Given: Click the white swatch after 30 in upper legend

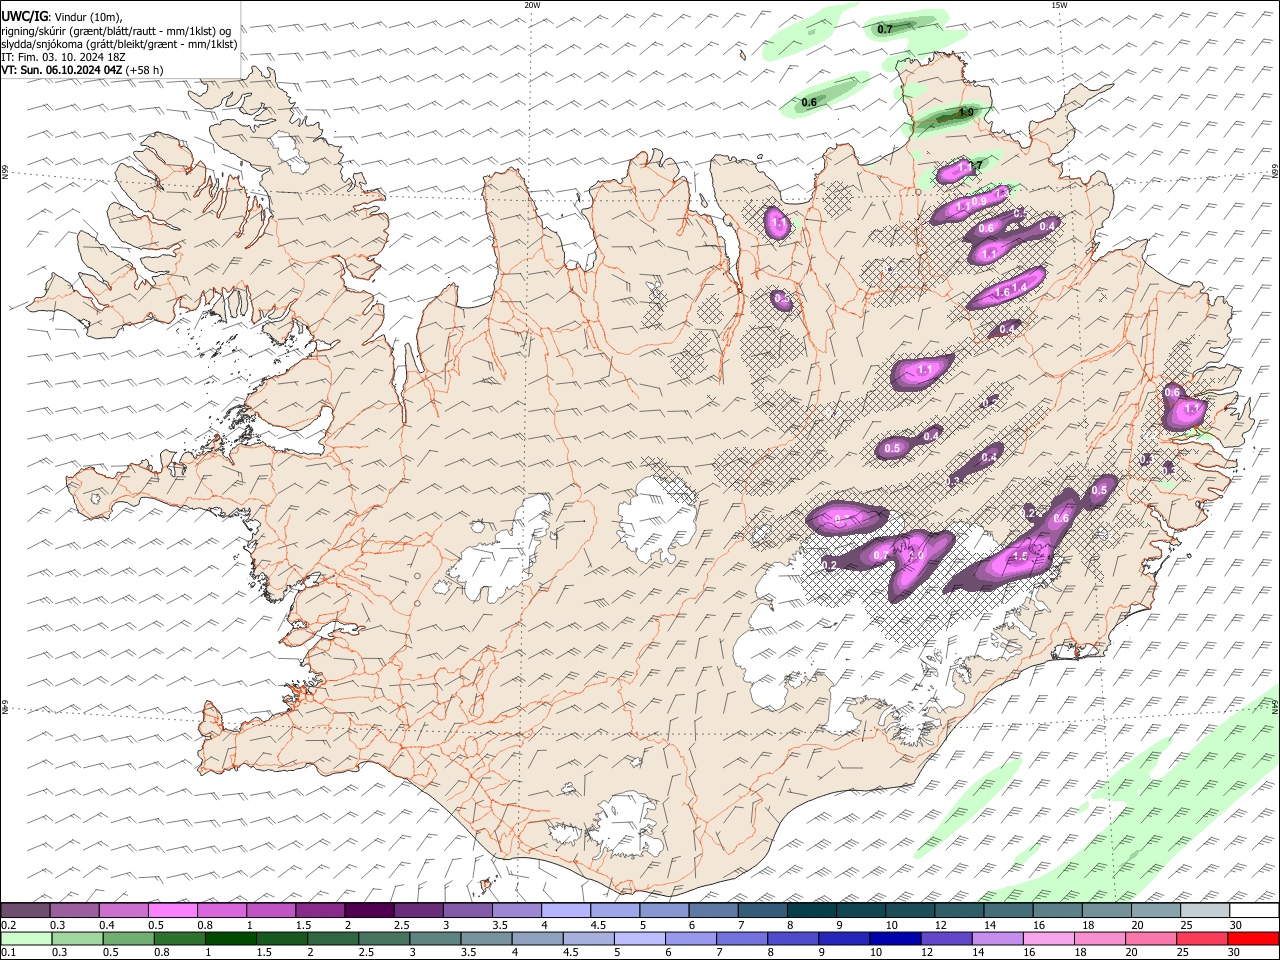Looking at the screenshot, I should click(x=1253, y=911).
